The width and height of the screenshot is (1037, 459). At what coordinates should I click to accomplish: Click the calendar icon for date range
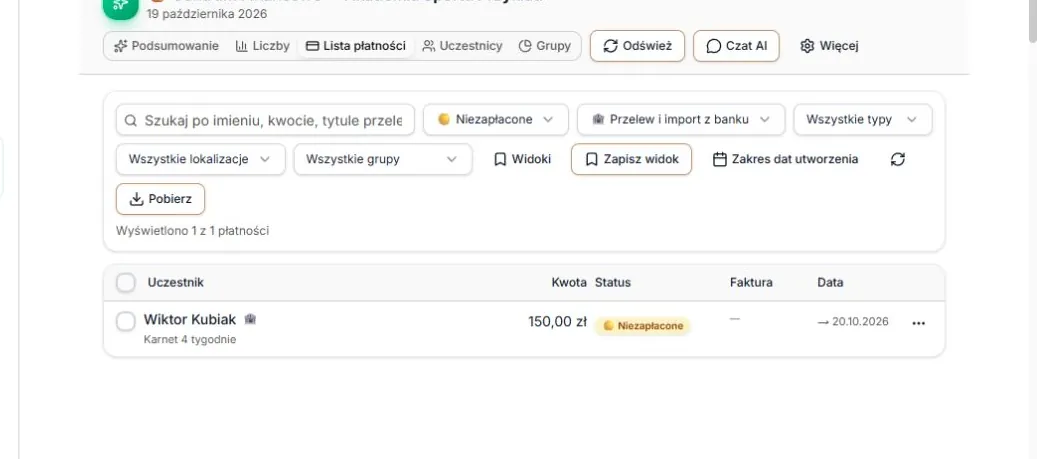(720, 159)
